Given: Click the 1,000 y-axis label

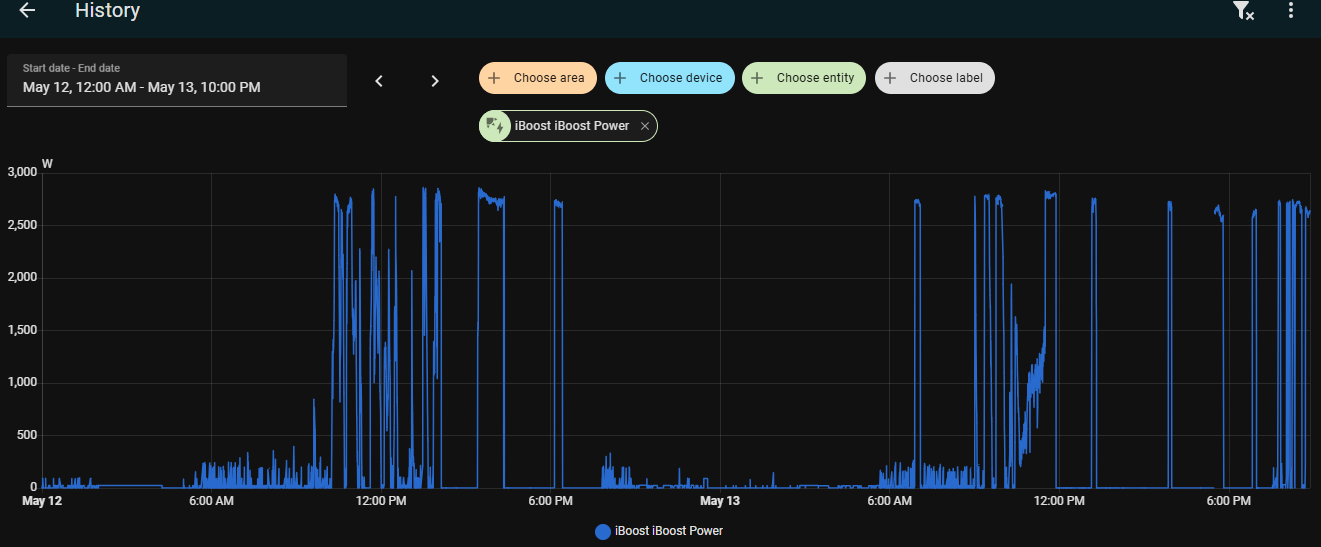Looking at the screenshot, I should pos(21,382).
